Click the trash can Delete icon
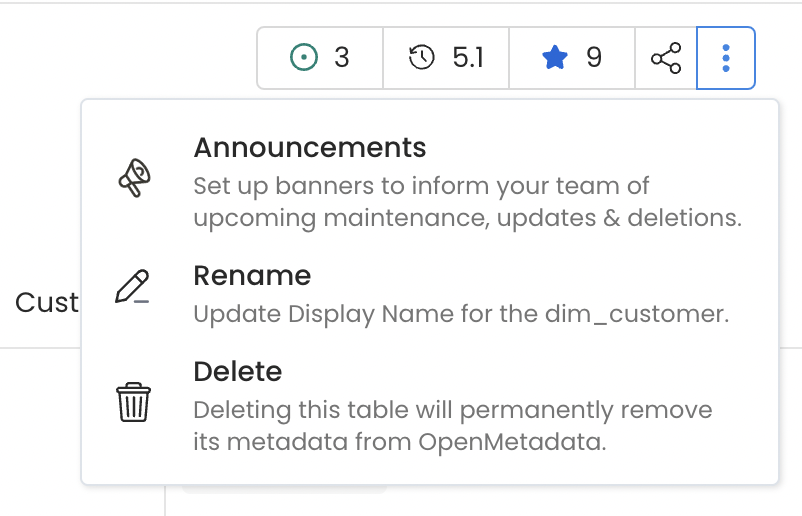This screenshot has height=516, width=802. (133, 403)
